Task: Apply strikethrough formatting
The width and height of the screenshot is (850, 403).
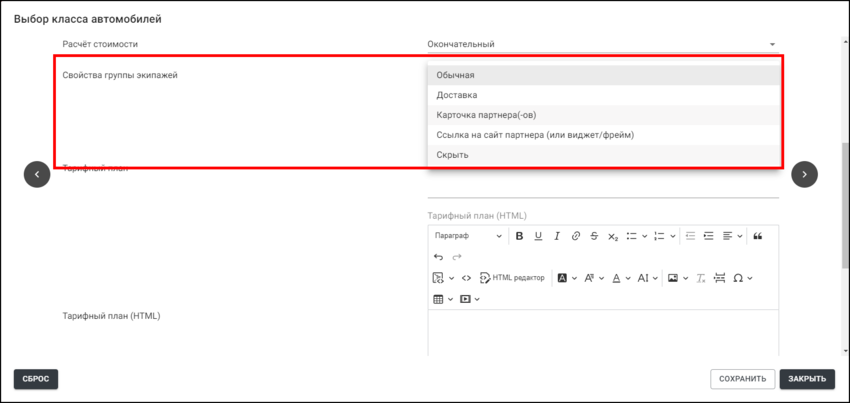Action: coord(594,236)
